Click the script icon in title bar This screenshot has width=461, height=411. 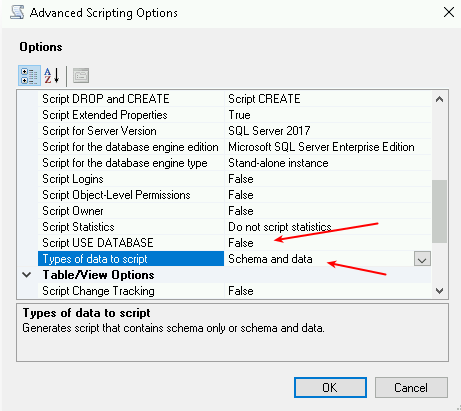pyautogui.click(x=17, y=12)
